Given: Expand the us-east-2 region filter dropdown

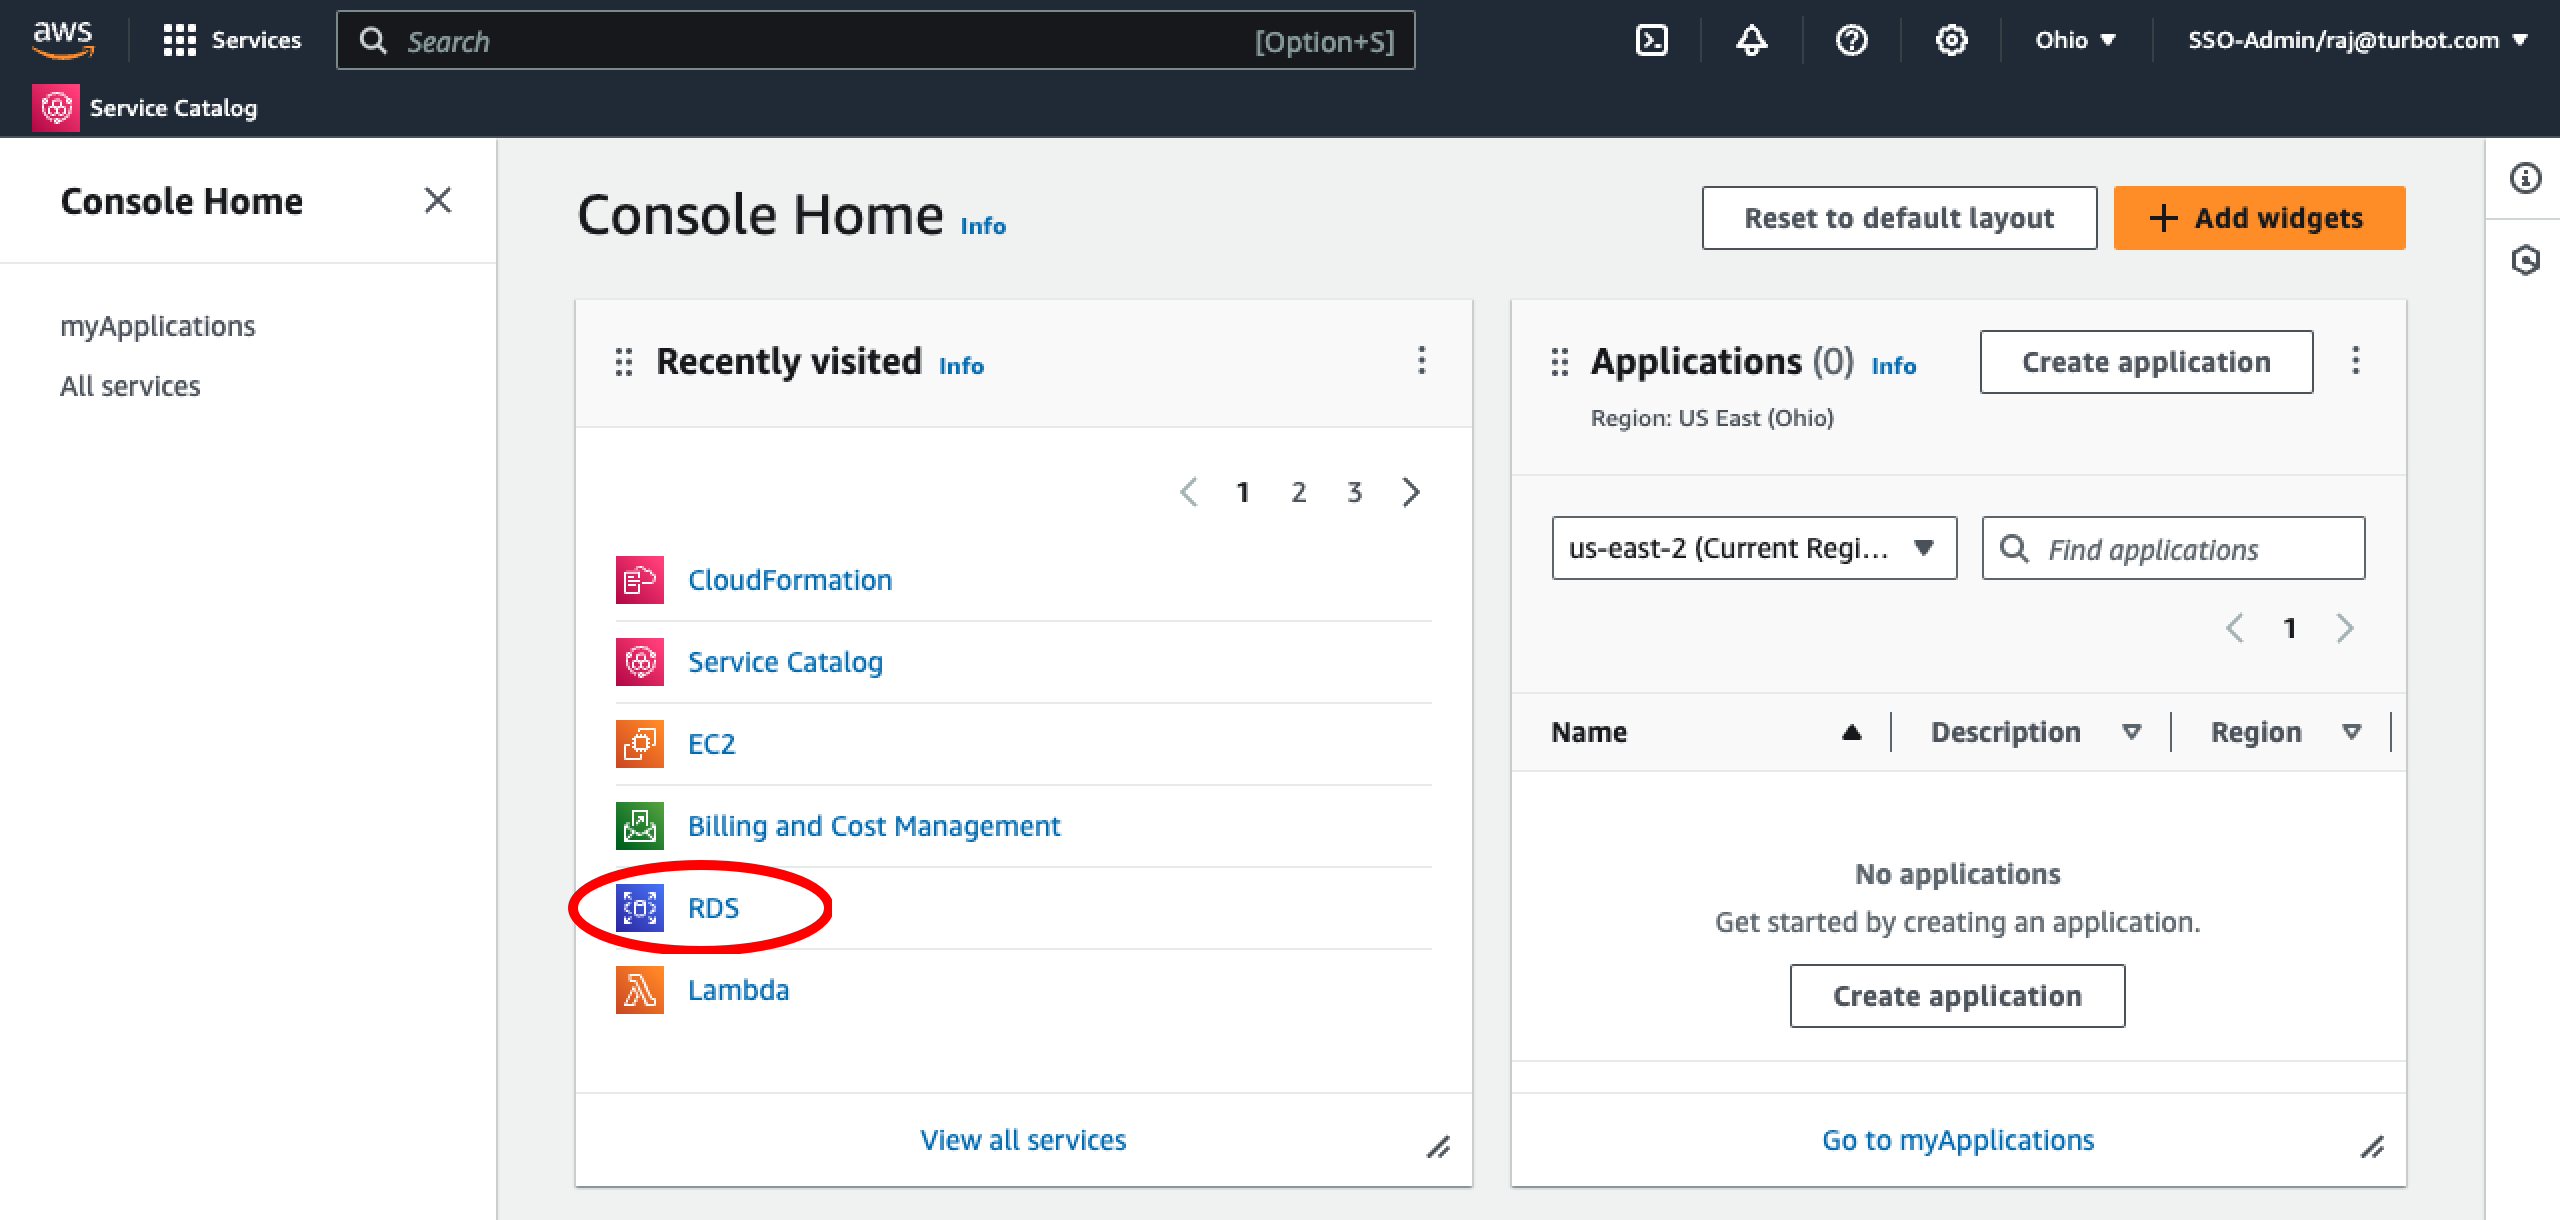Looking at the screenshot, I should [x=1753, y=548].
